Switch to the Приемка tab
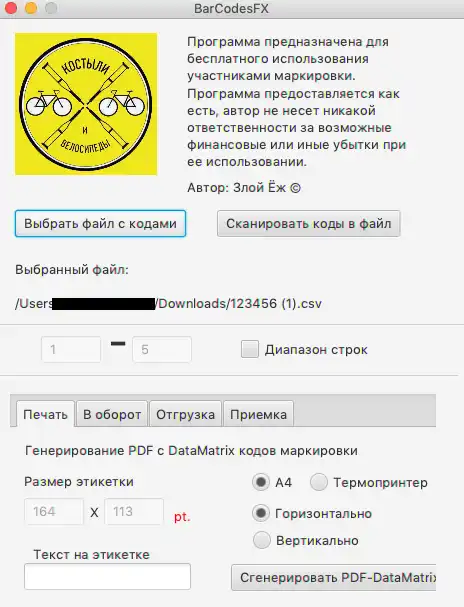 click(x=259, y=414)
